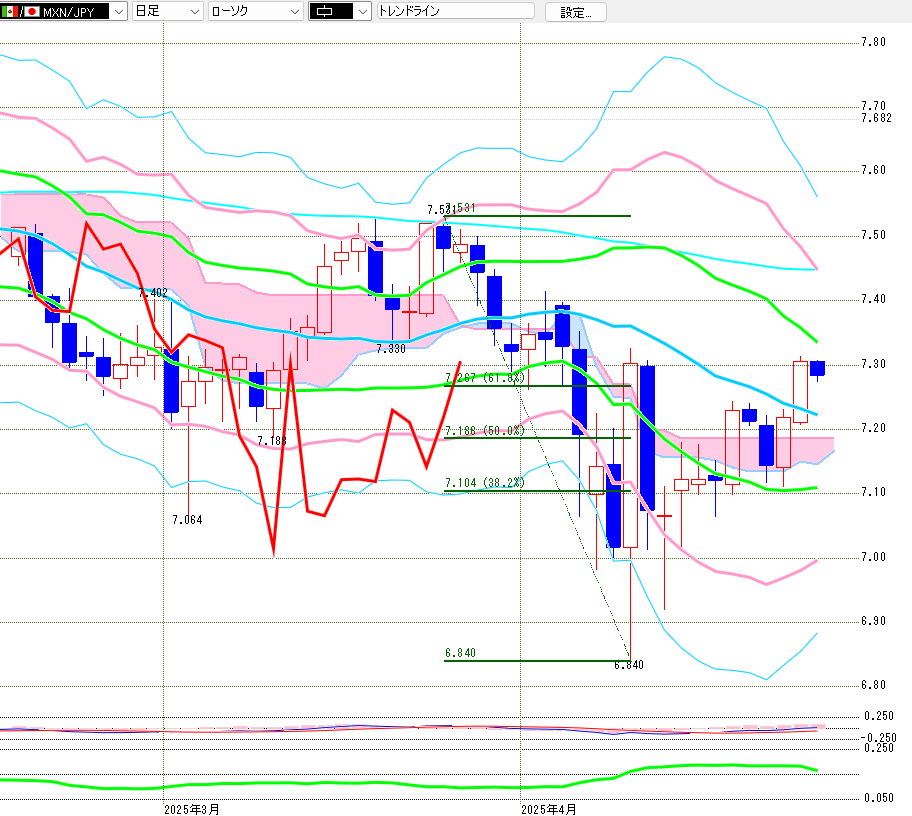
Task: Open the 設定... settings button
Action: pyautogui.click(x=576, y=12)
